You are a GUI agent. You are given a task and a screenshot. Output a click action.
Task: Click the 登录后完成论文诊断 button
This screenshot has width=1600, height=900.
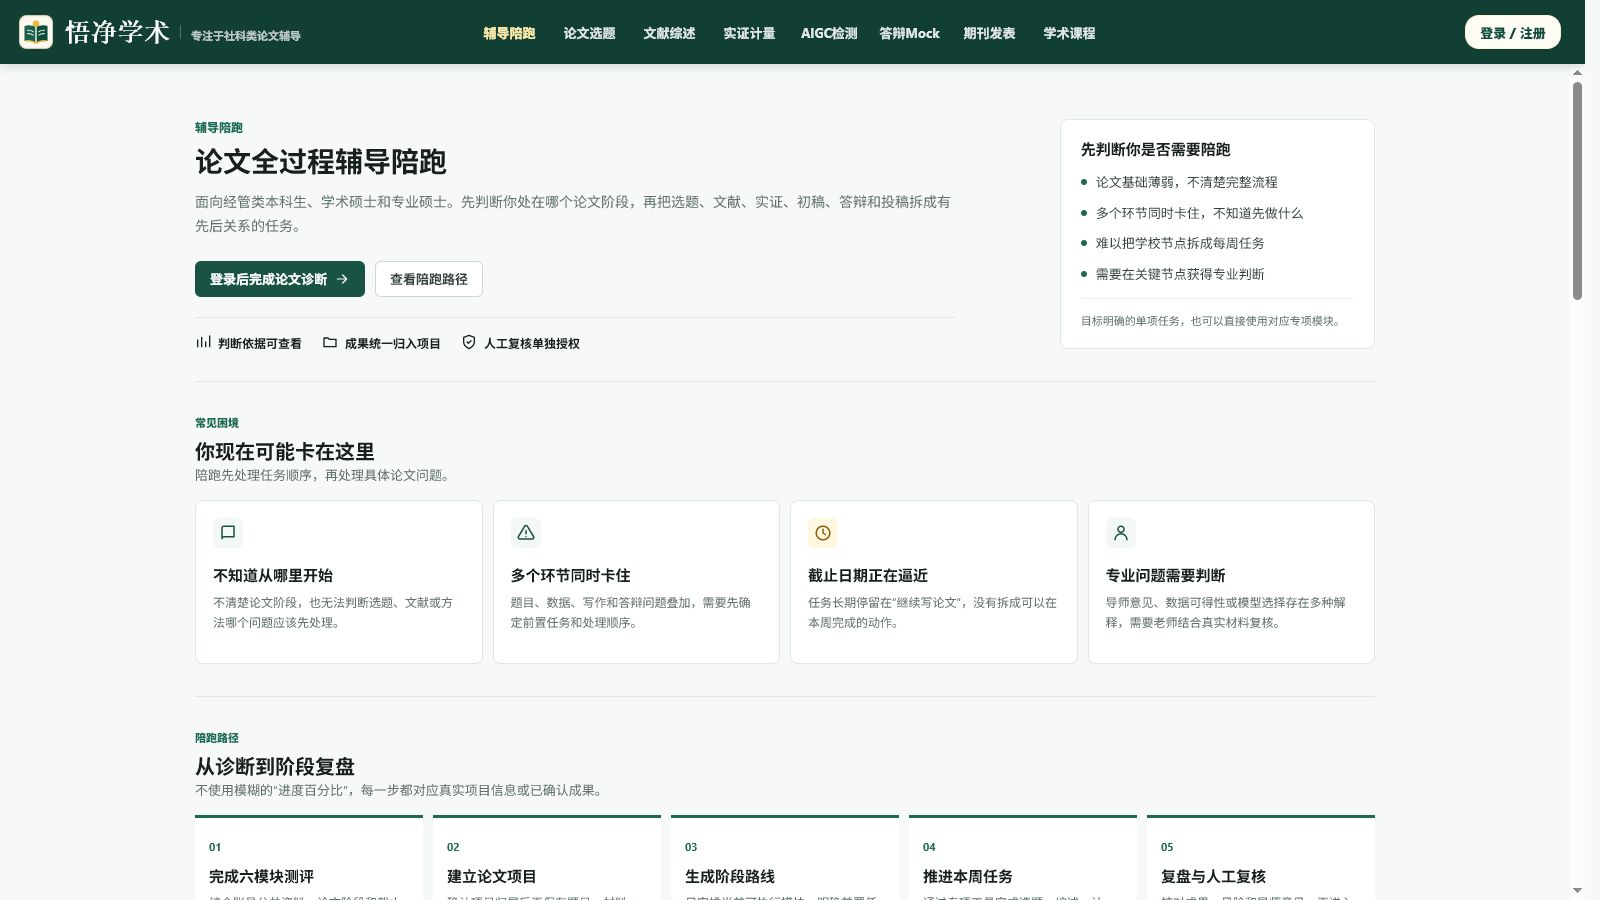pyautogui.click(x=280, y=279)
